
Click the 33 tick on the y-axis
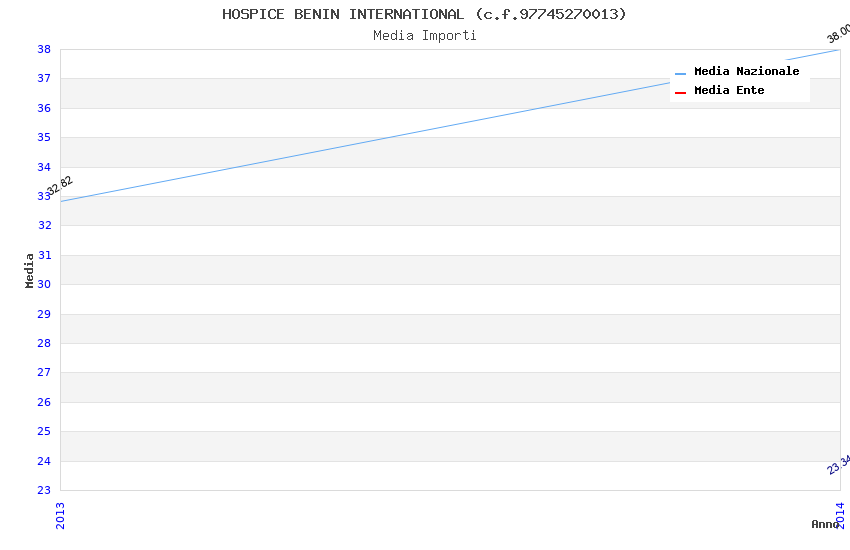click(x=44, y=196)
